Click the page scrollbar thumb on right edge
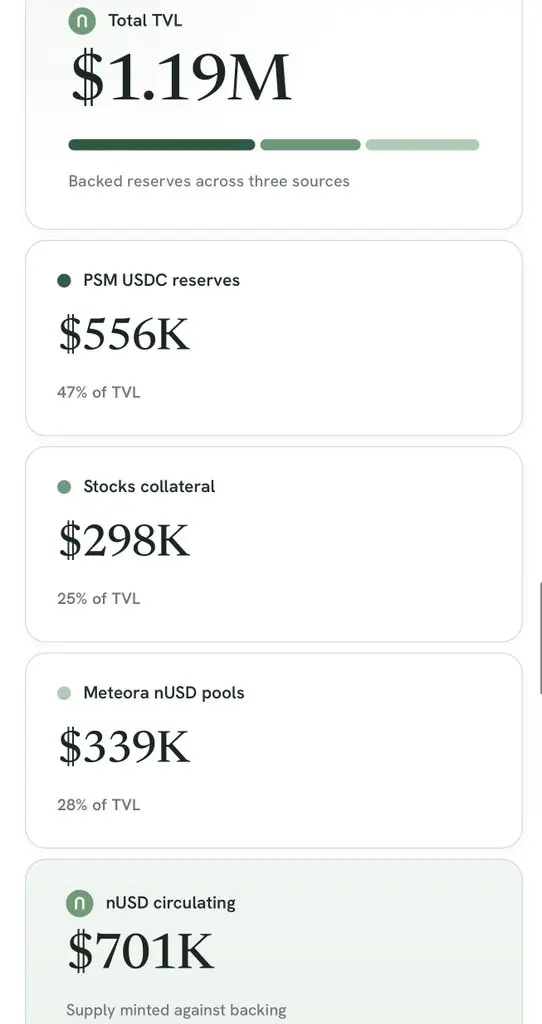 [x=540, y=638]
